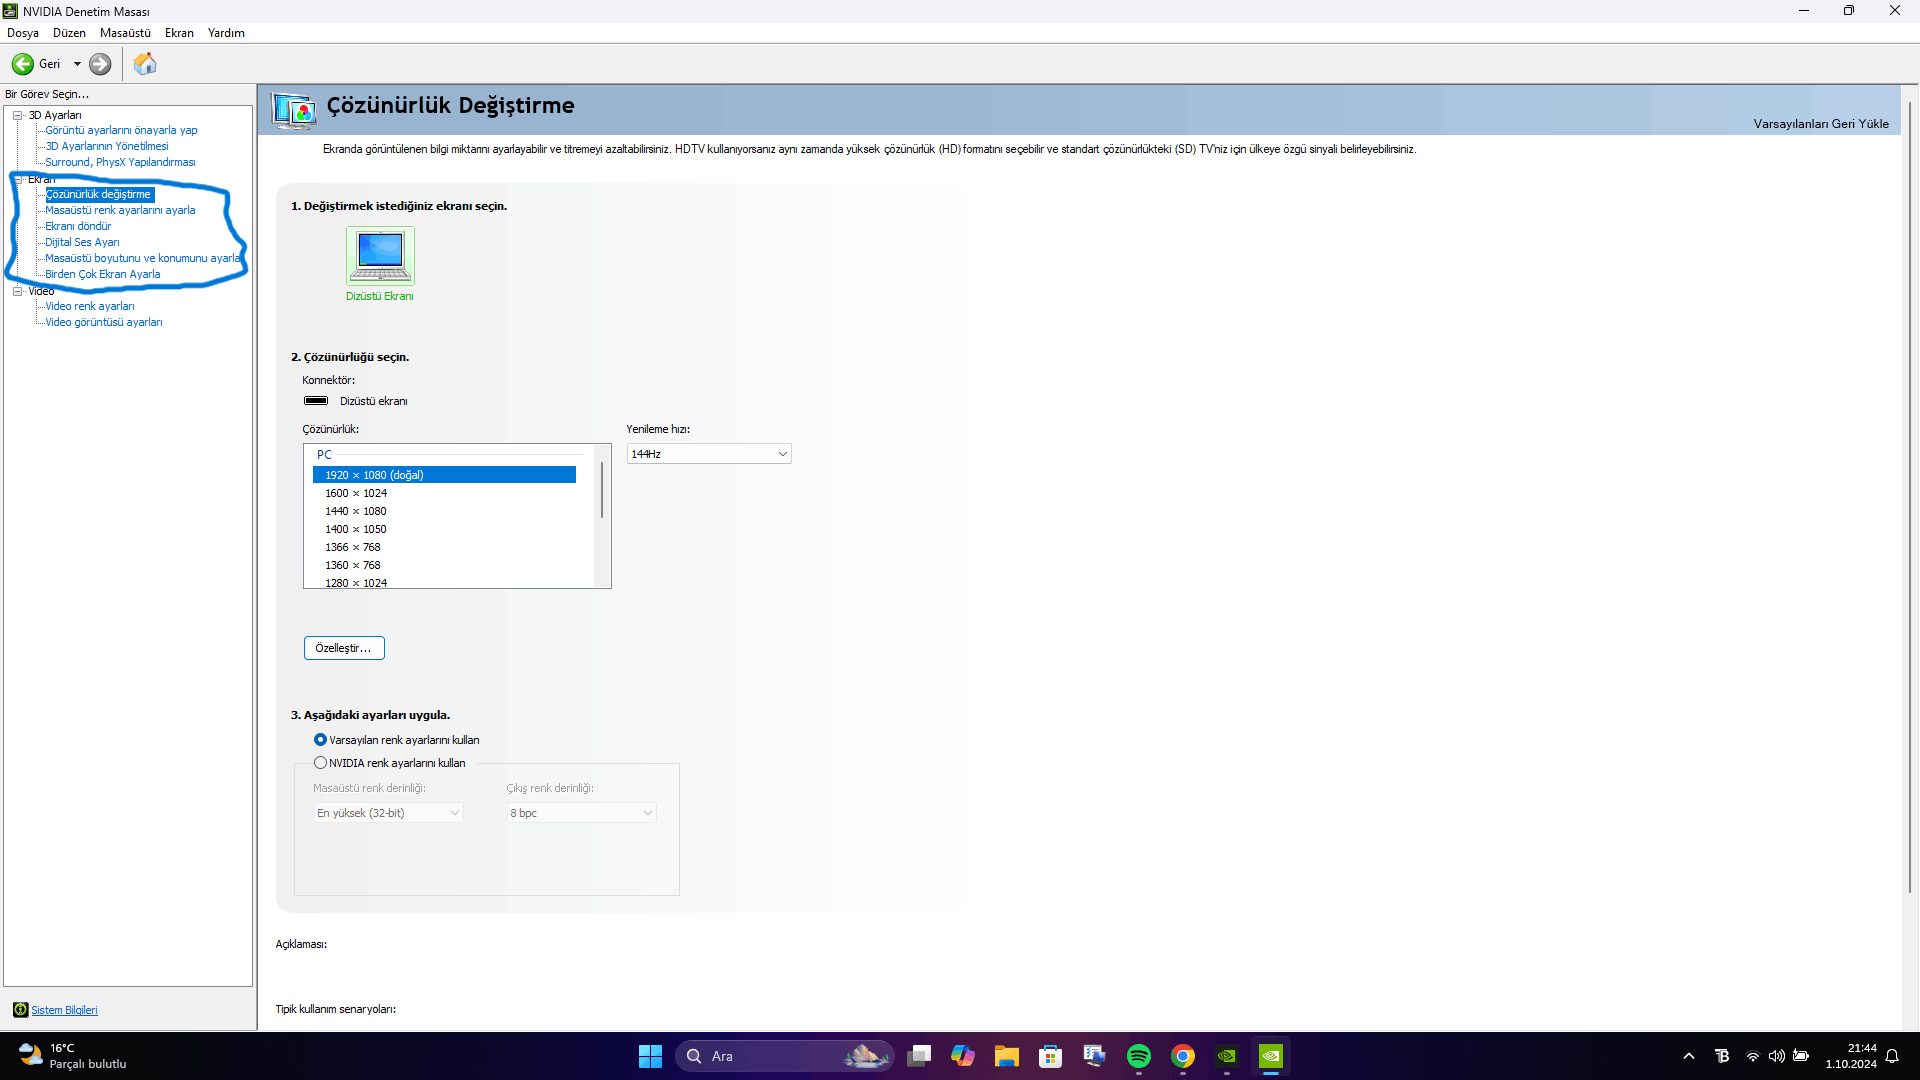This screenshot has width=1920, height=1080.
Task: Collapse the 3D Ayarları tree node
Action: point(17,115)
